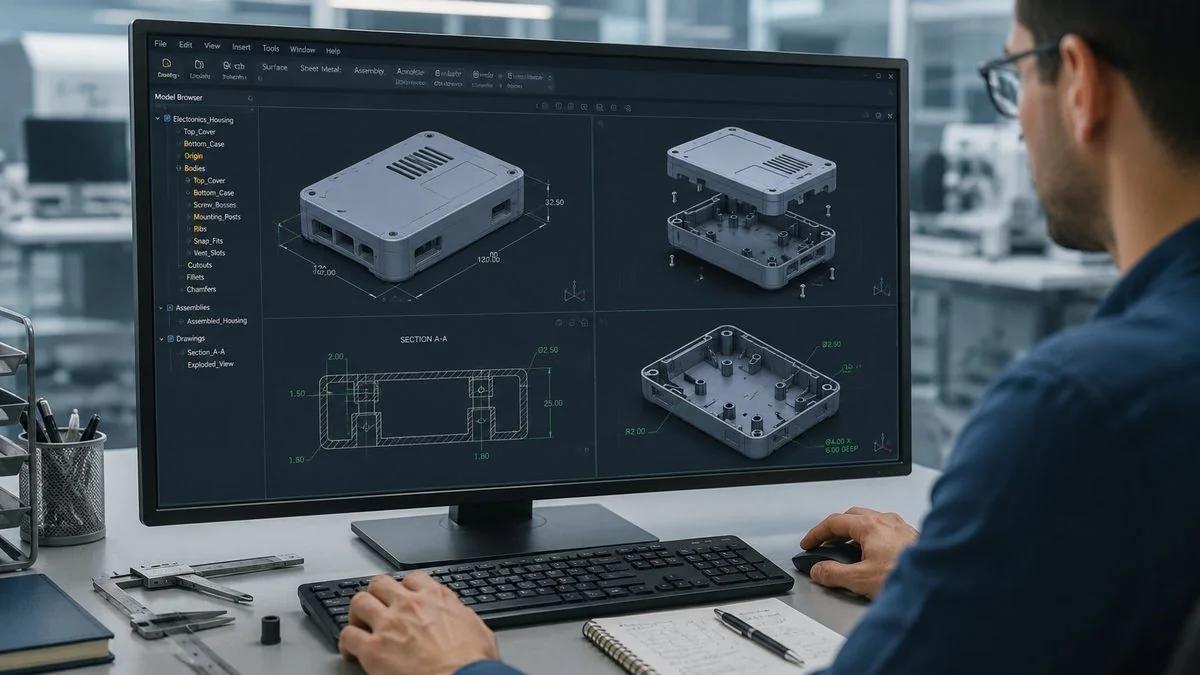Image resolution: width=1200 pixels, height=675 pixels.
Task: Select the 25.00 section height dimension
Action: (554, 404)
